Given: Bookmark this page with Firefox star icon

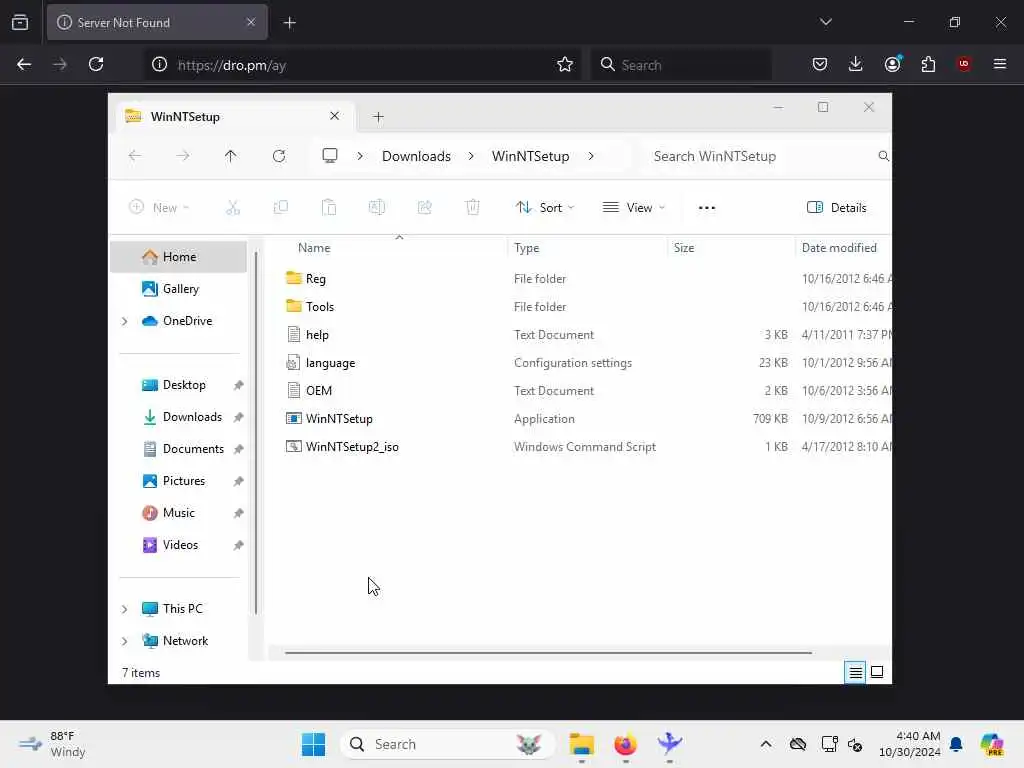Looking at the screenshot, I should pos(565,64).
